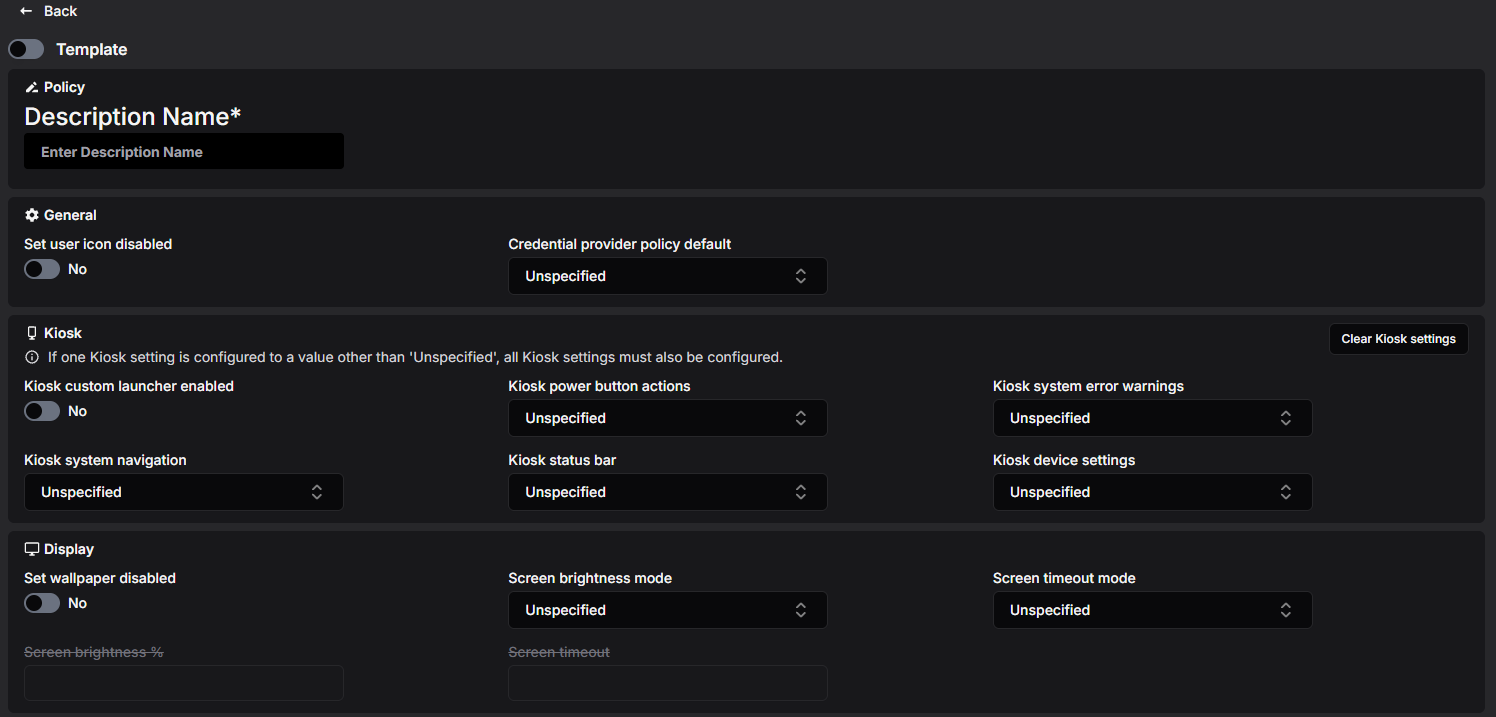Click the Kiosk device icon

pyautogui.click(x=31, y=333)
